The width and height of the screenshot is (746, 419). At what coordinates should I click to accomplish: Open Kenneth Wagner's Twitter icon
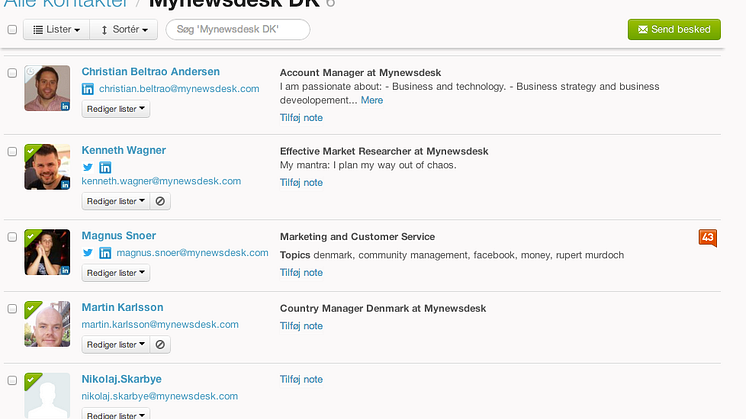pyautogui.click(x=88, y=167)
